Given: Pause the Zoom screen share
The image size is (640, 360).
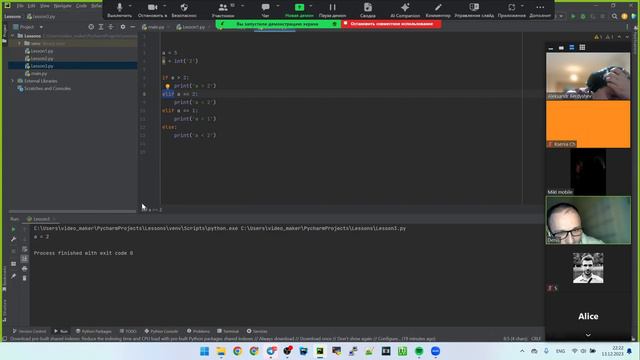Looking at the screenshot, I should pos(332,10).
